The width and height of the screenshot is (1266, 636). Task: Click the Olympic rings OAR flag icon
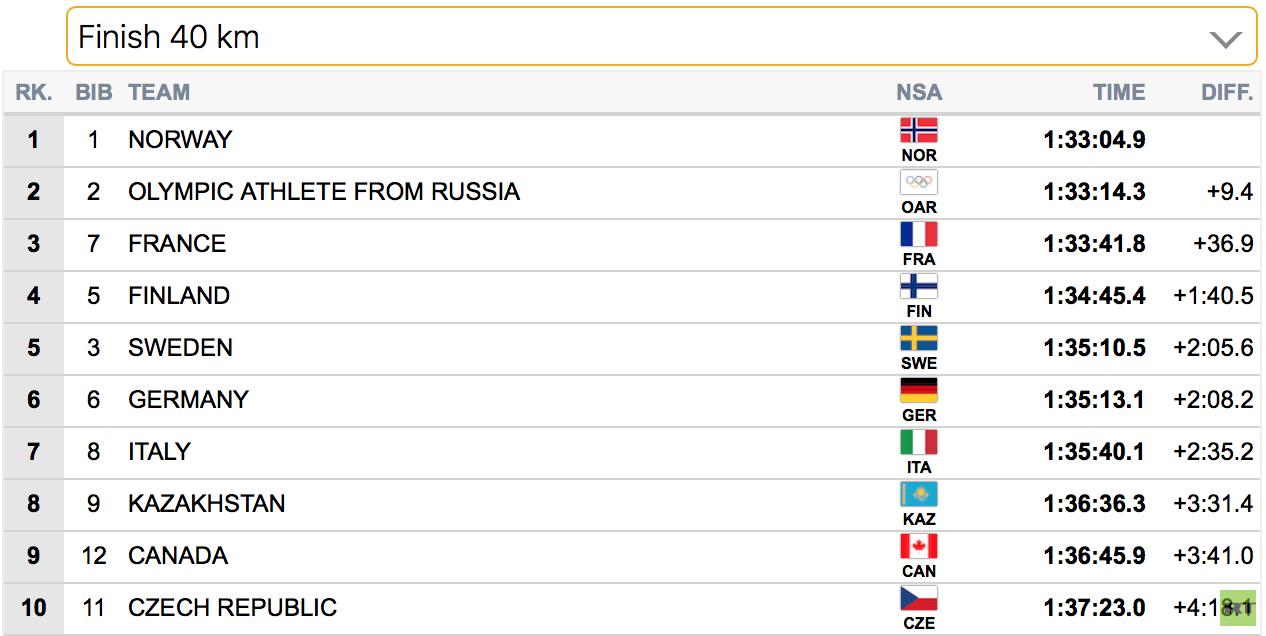(x=918, y=182)
